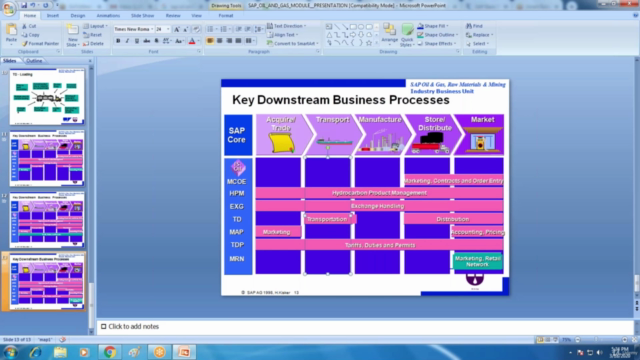This screenshot has width=640, height=360.
Task: Open the Arrange options
Action: [x=389, y=33]
